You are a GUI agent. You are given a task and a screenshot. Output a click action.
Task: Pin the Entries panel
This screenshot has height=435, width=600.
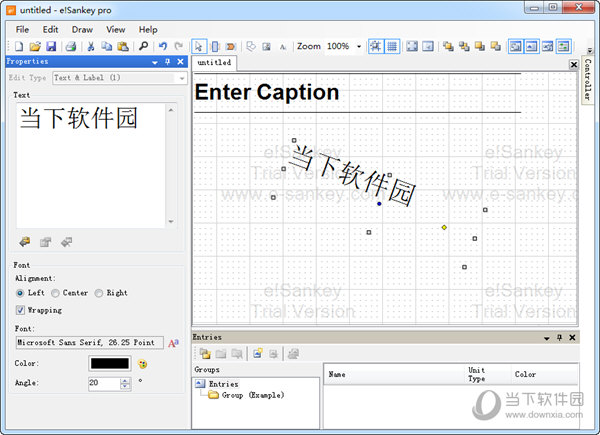(x=559, y=337)
